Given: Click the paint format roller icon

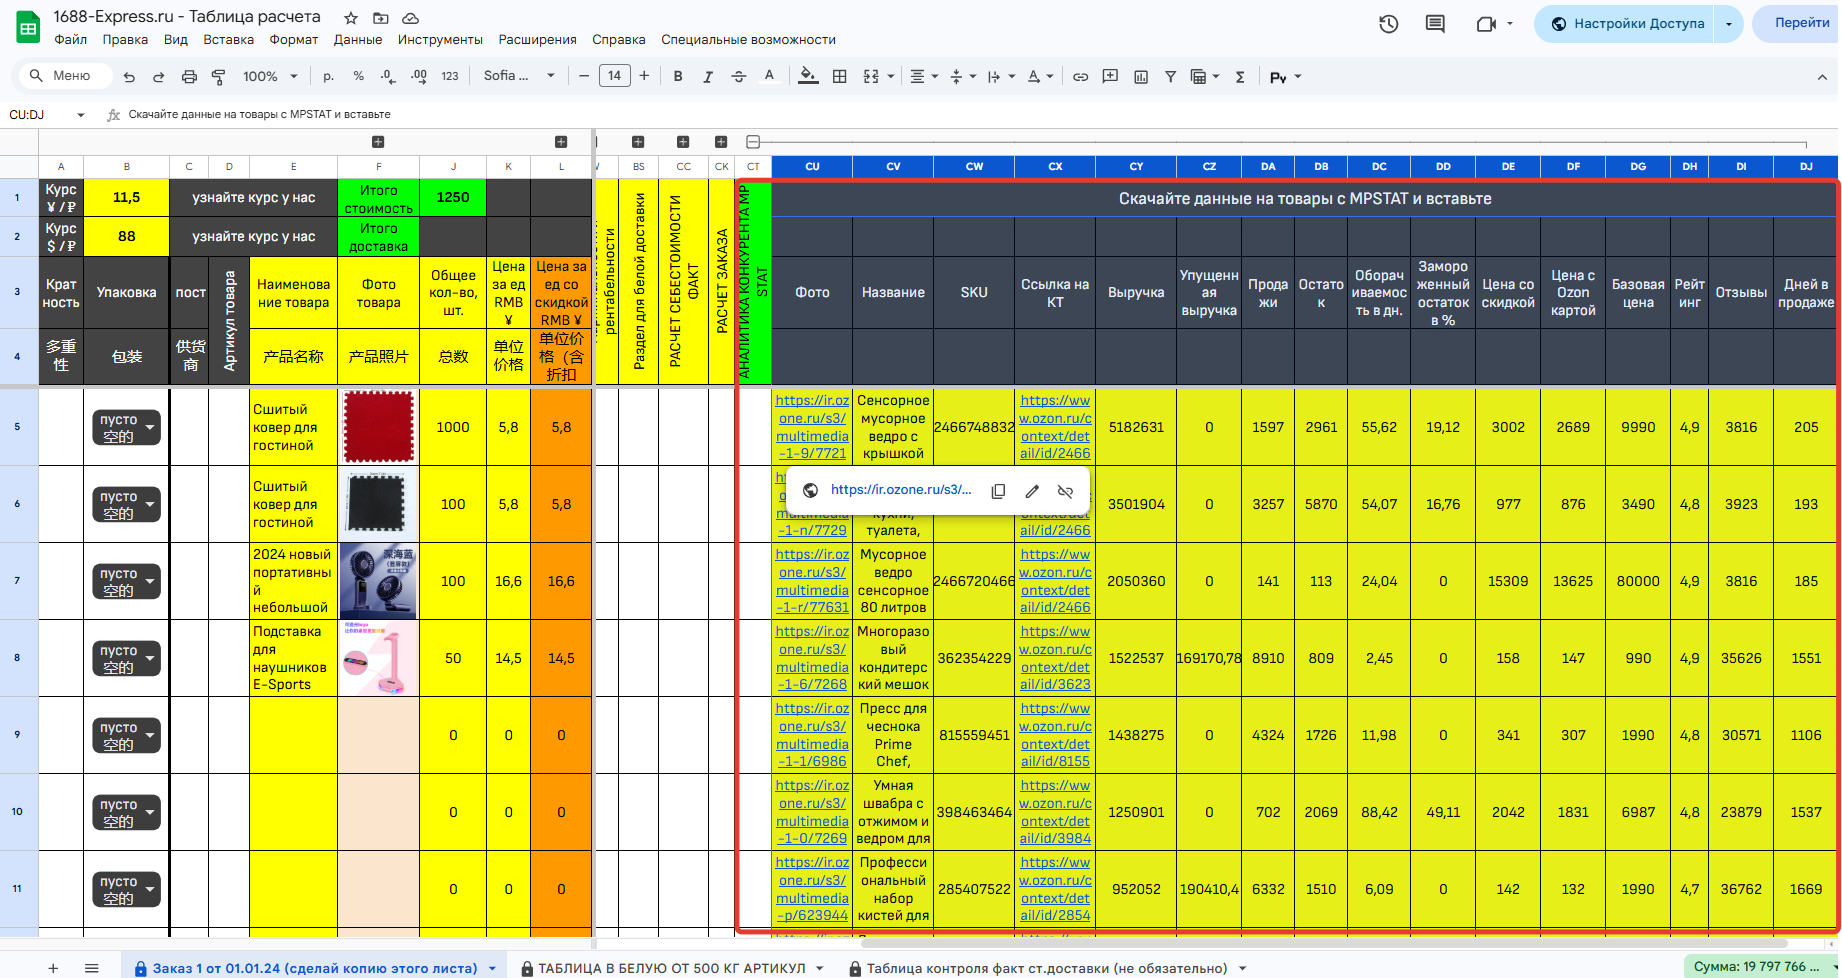Looking at the screenshot, I should (219, 77).
